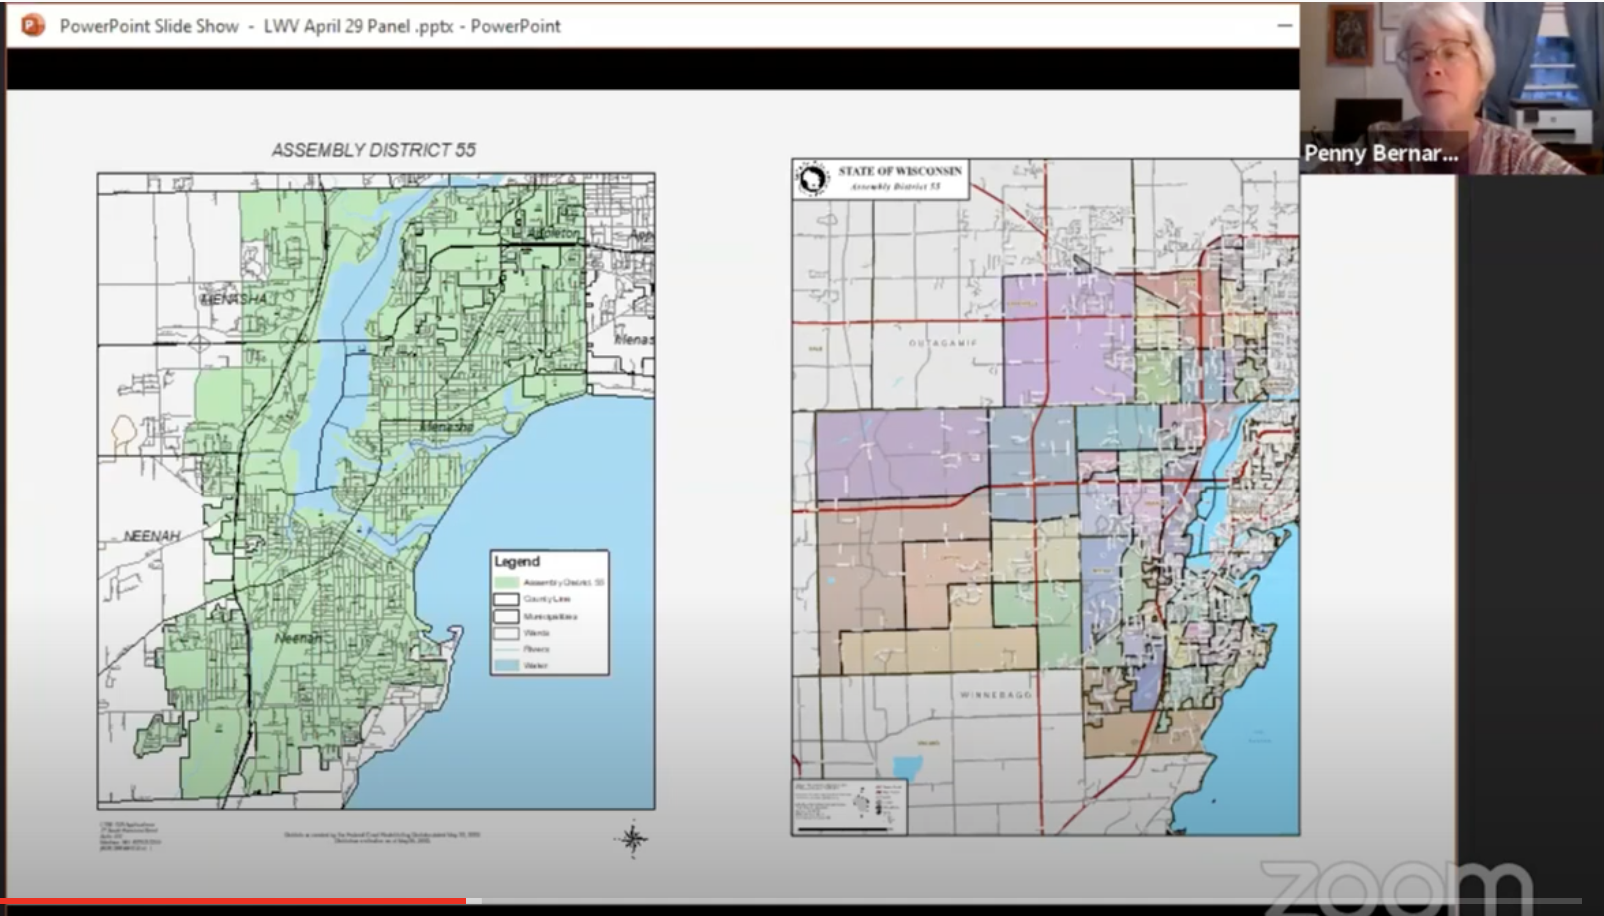Click the Penny Bernar... name label
This screenshot has height=916, width=1604.
coord(1380,153)
